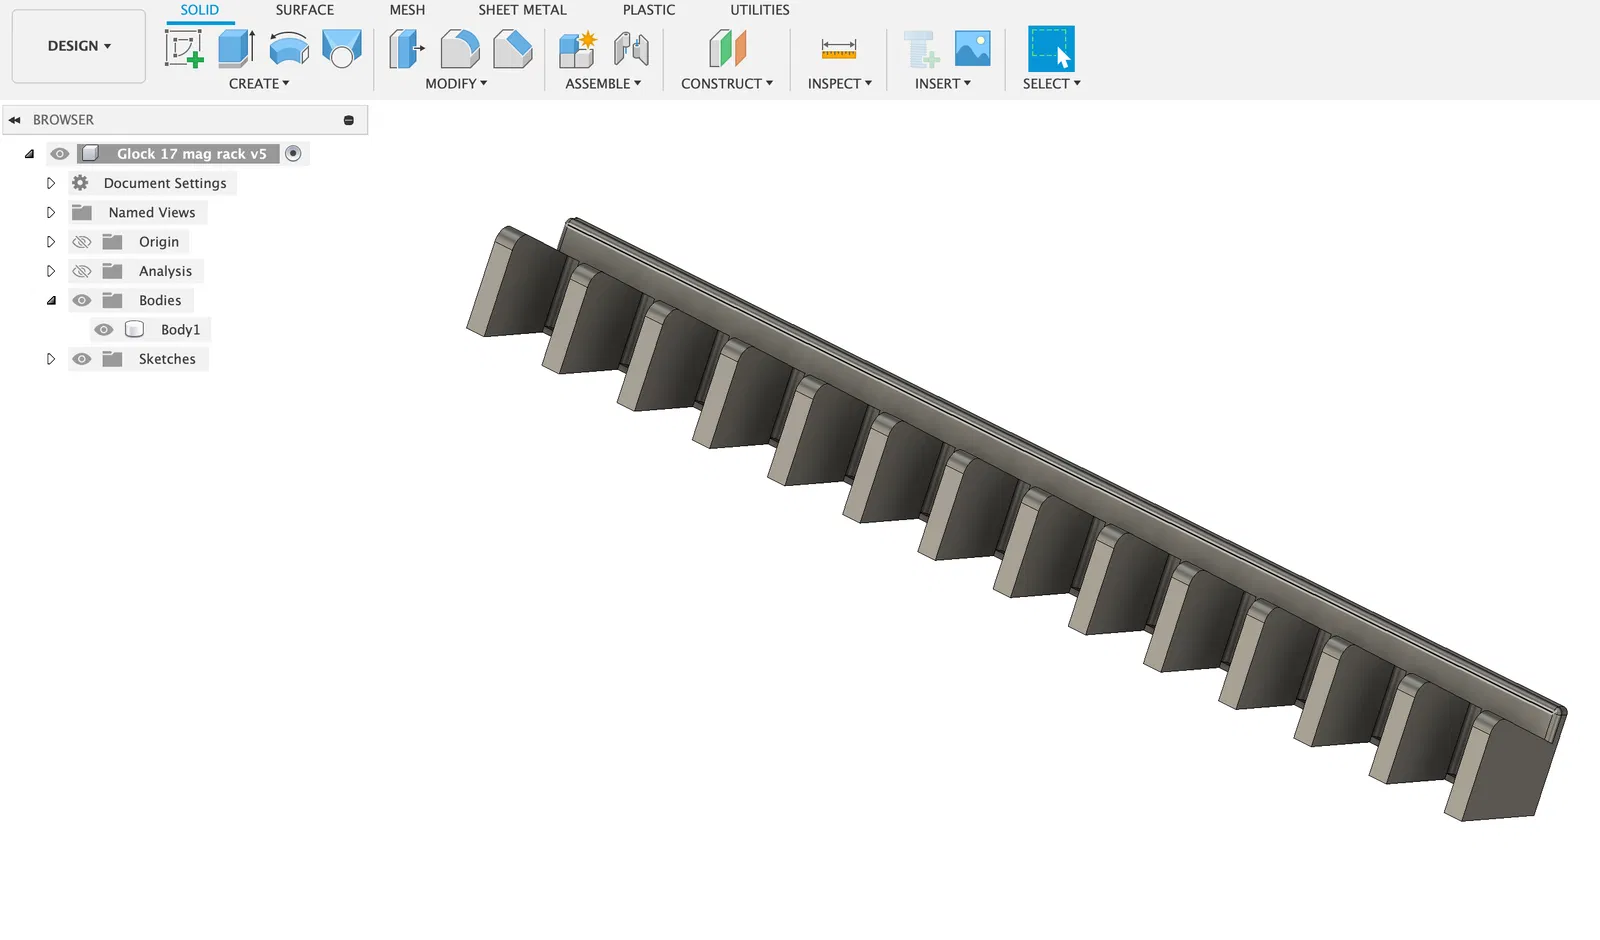
Task: Click the Insert Canvas image icon
Action: [973, 48]
